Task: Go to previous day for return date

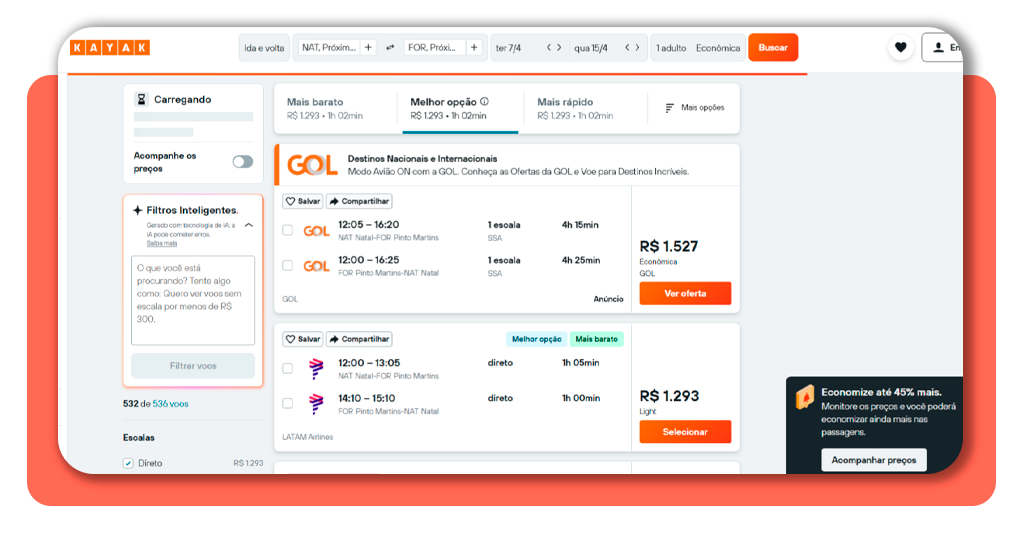Action: [x=627, y=48]
